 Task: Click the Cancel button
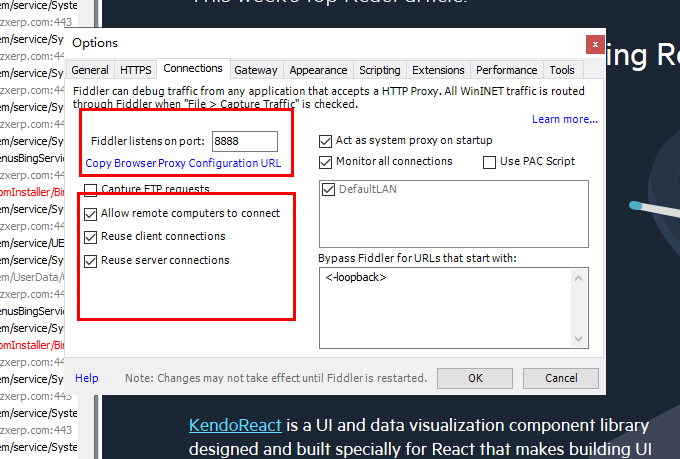[x=560, y=378]
